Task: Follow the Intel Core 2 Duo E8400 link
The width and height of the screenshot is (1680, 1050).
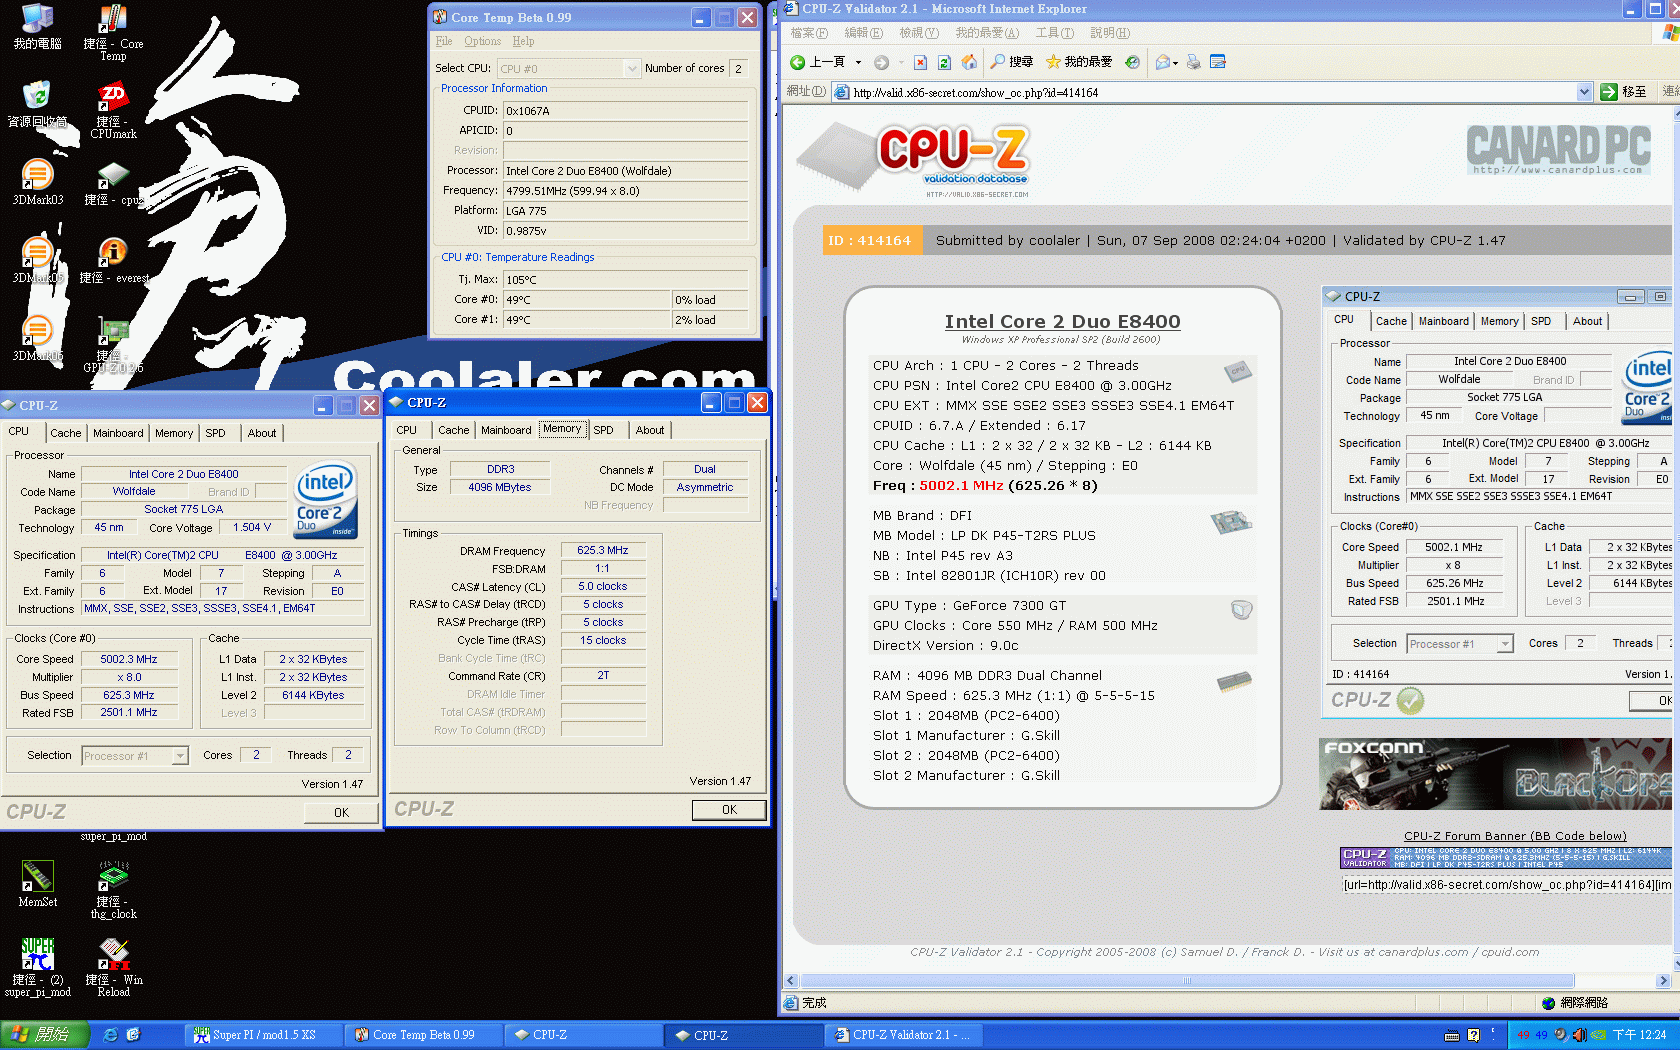Action: click(x=1062, y=321)
